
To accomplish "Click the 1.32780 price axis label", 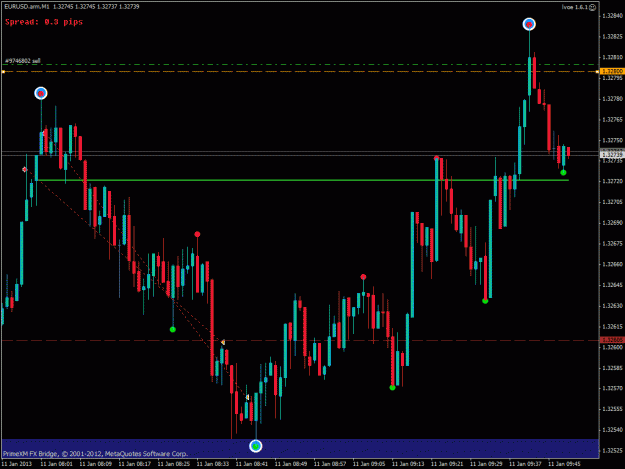I will [x=613, y=99].
